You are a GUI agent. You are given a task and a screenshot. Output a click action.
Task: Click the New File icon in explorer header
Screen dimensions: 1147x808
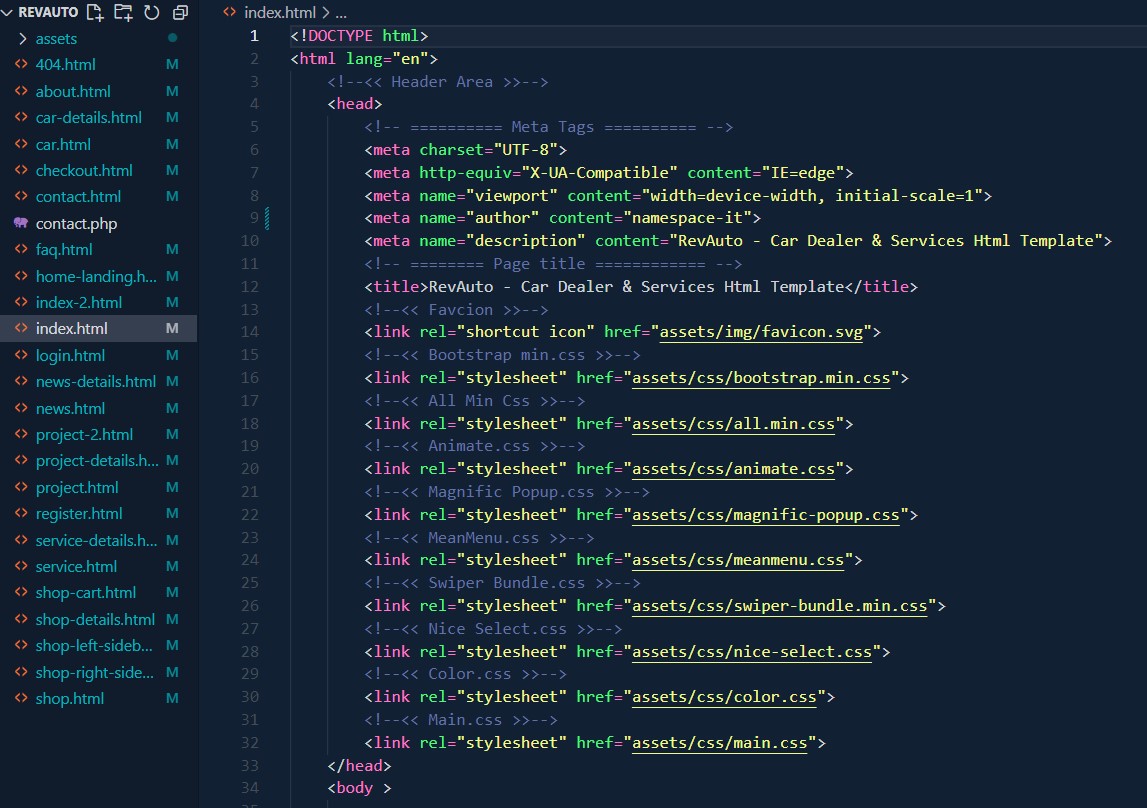(95, 13)
